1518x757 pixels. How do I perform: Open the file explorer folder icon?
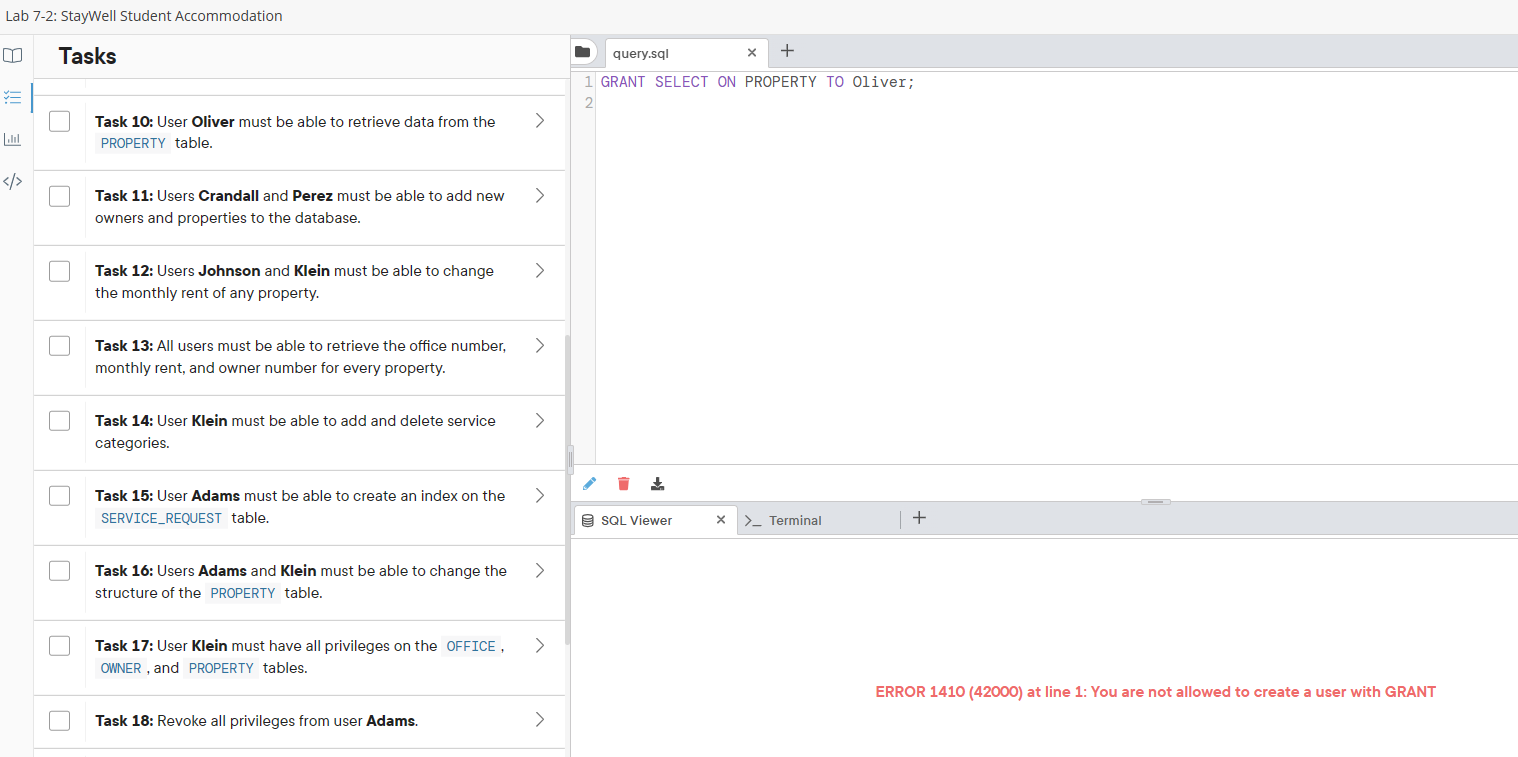click(584, 51)
